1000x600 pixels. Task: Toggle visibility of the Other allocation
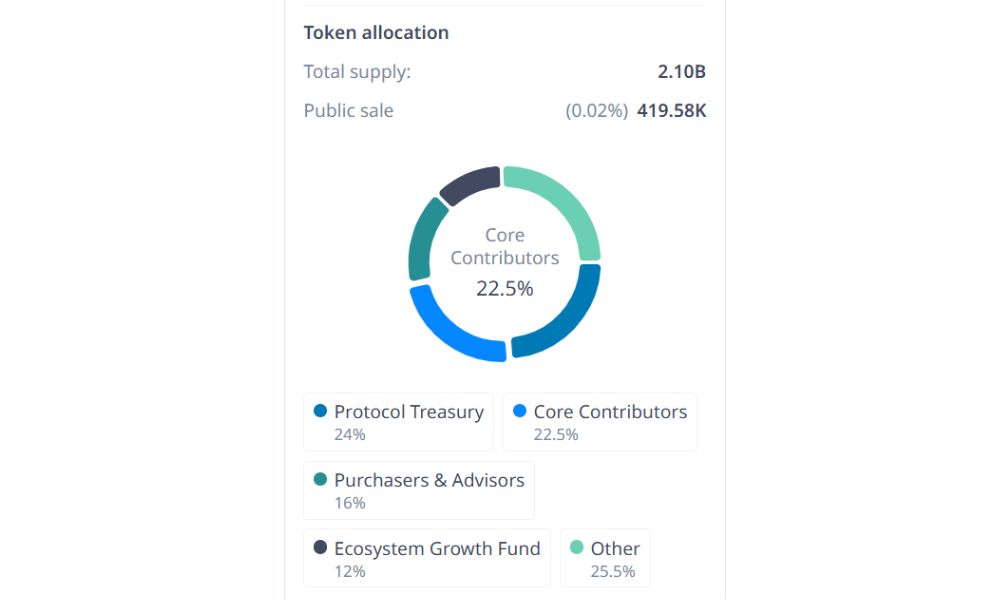tap(605, 558)
